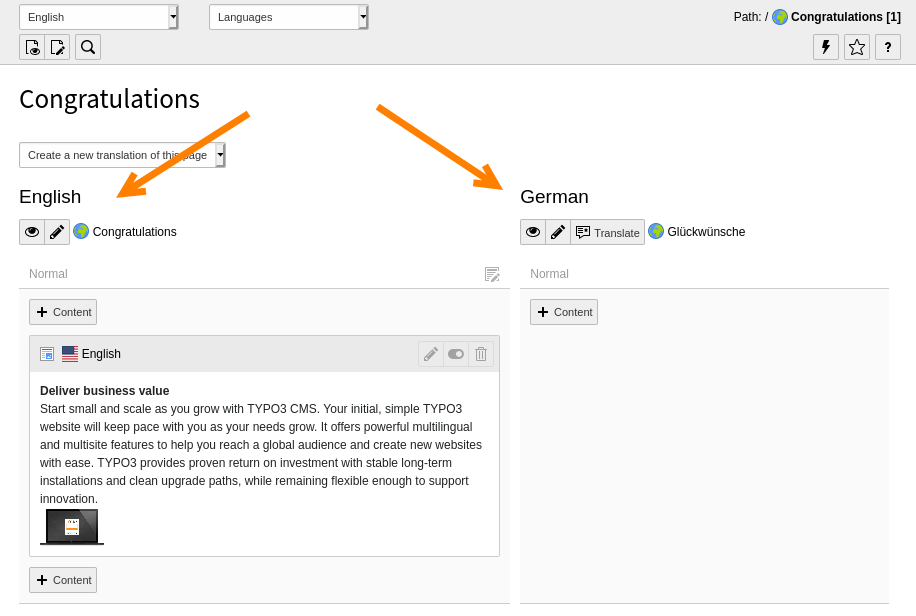Open the English language selector dropdown
The width and height of the screenshot is (916, 616).
coord(98,17)
